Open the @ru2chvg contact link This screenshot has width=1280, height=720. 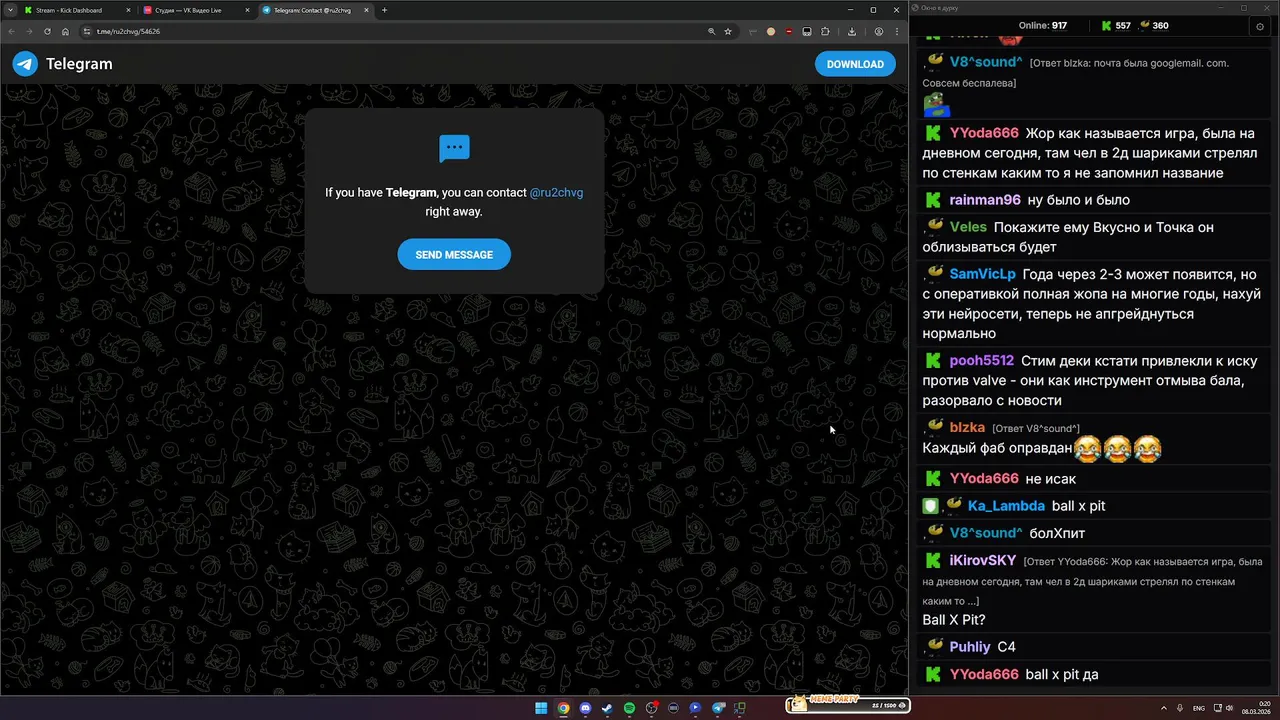(x=556, y=193)
